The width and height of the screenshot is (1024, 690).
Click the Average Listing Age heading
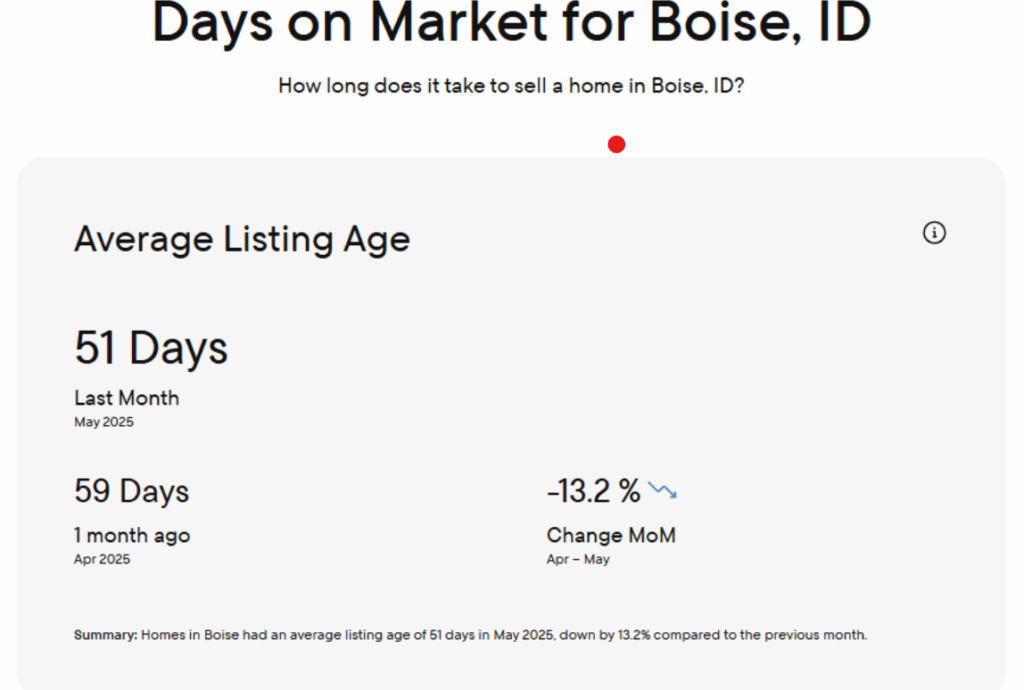point(242,240)
